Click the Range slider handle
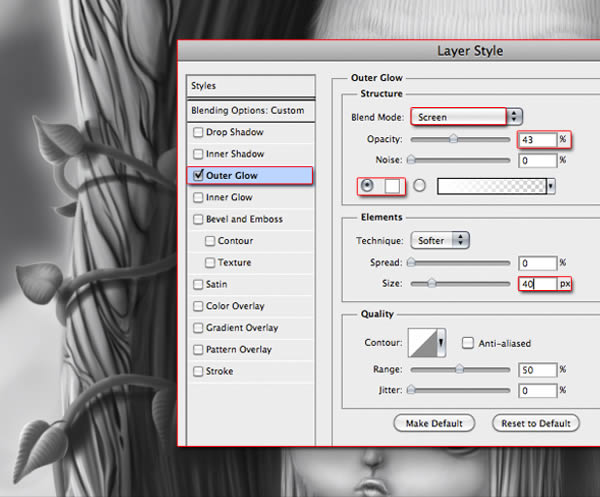This screenshot has height=497, width=600. (x=460, y=369)
